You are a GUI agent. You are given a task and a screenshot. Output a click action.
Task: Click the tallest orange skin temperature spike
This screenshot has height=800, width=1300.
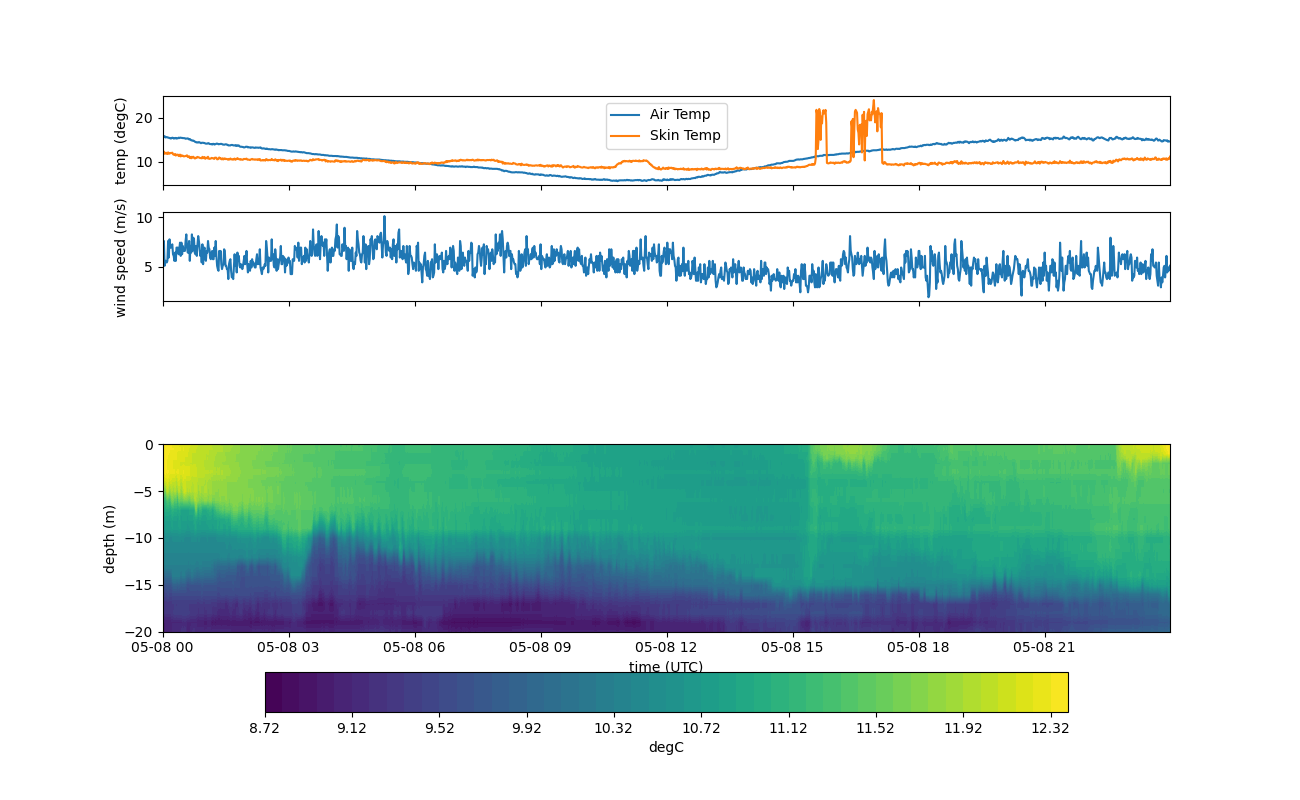873,103
